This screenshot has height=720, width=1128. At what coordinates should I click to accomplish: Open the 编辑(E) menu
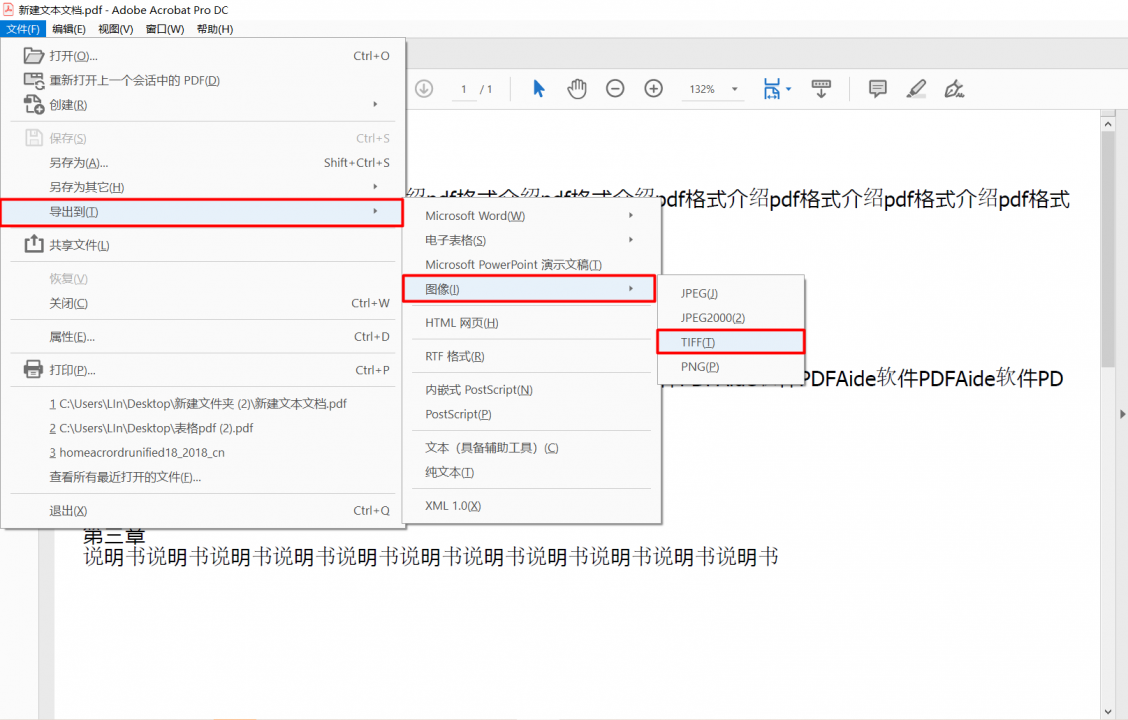(x=69, y=29)
